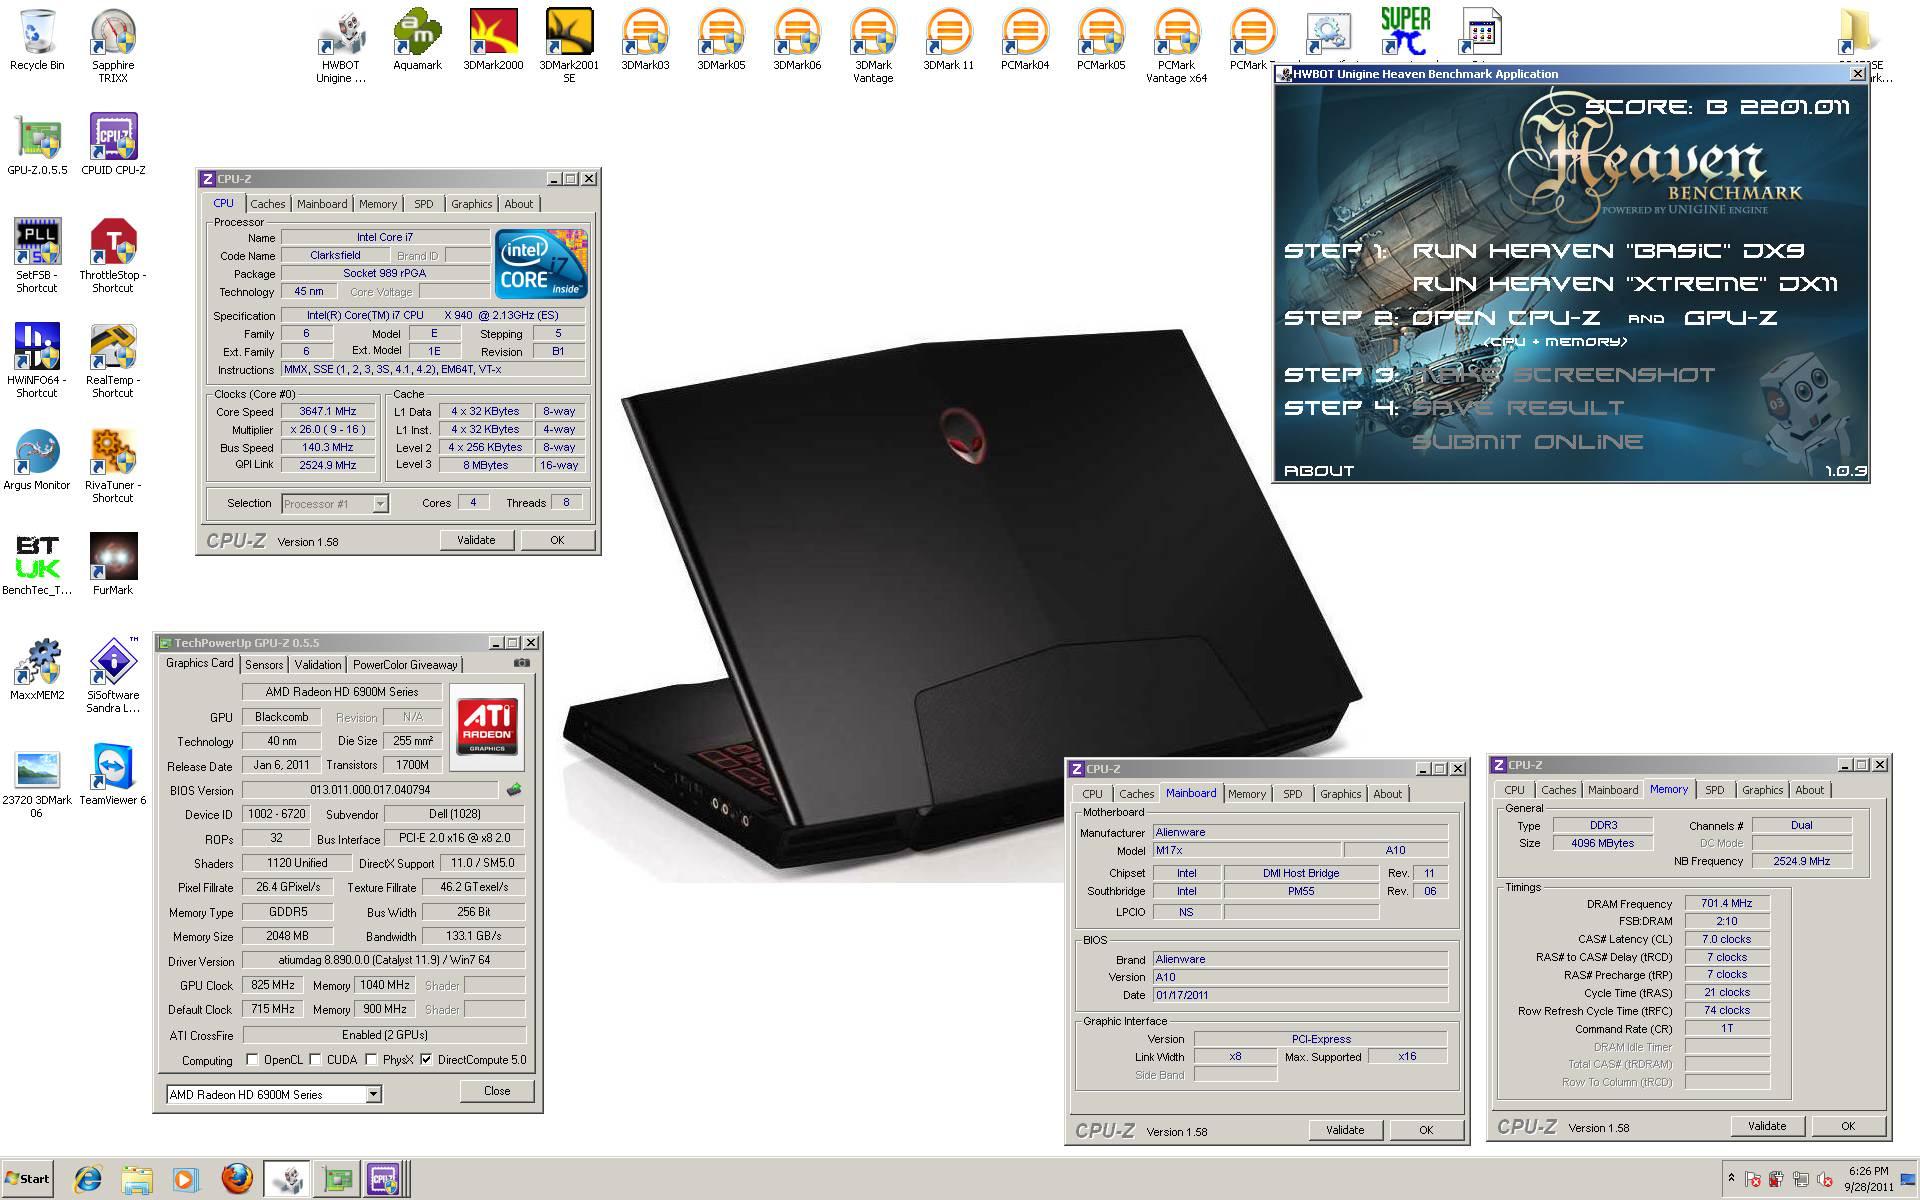Image resolution: width=1920 pixels, height=1200 pixels.
Task: Open SiSoftware Sandra icon
Action: pyautogui.click(x=113, y=676)
